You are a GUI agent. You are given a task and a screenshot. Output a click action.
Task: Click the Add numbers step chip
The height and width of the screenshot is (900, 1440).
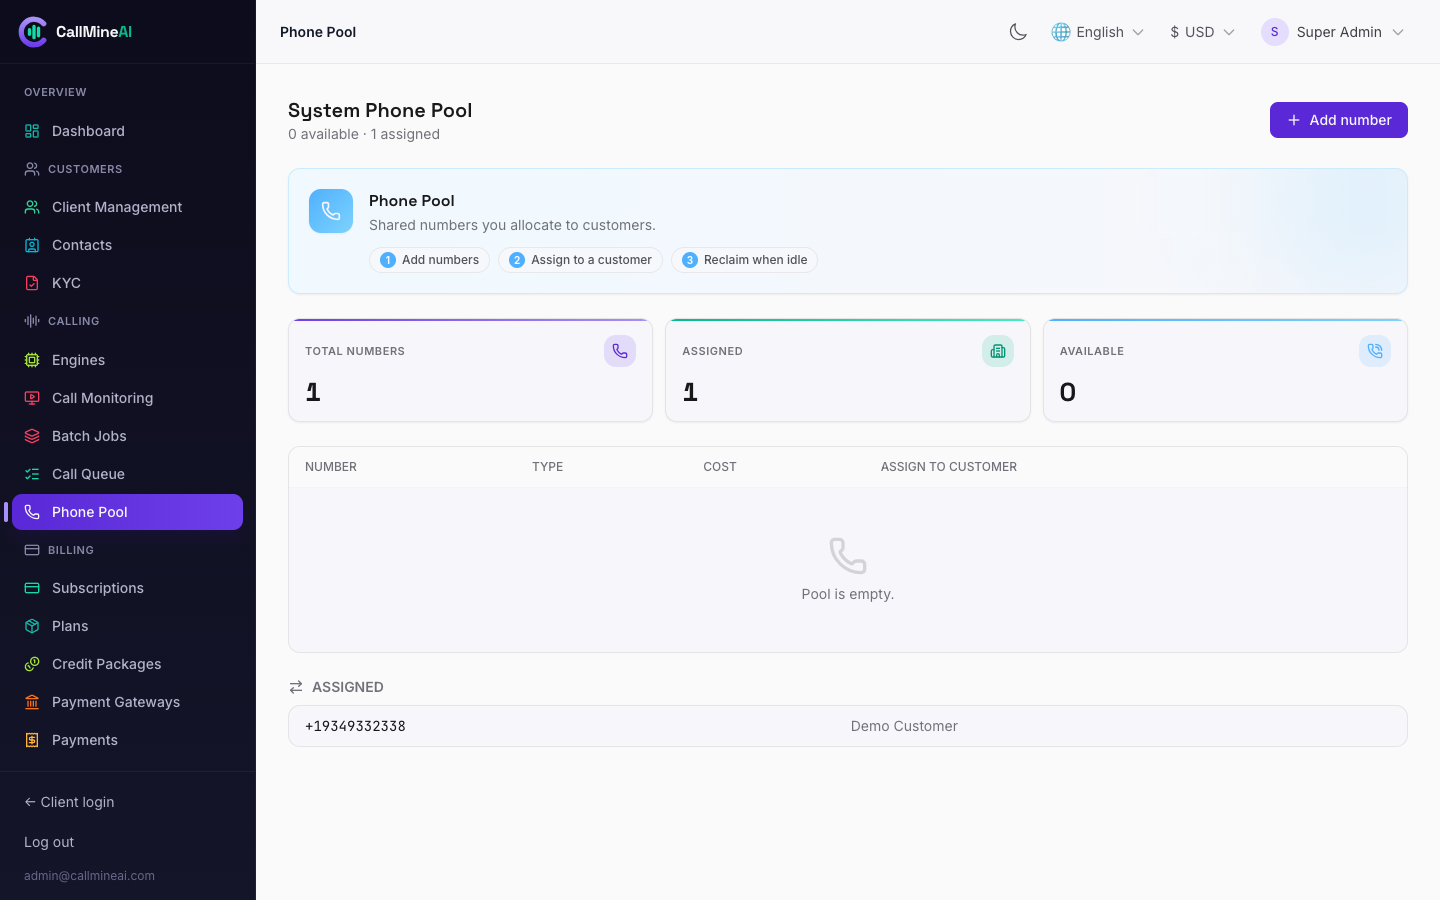(x=429, y=260)
